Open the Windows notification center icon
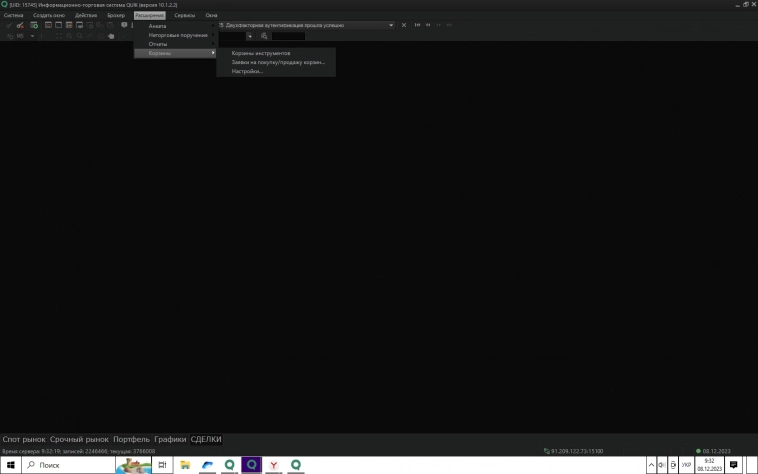This screenshot has width=758, height=474. [733, 465]
